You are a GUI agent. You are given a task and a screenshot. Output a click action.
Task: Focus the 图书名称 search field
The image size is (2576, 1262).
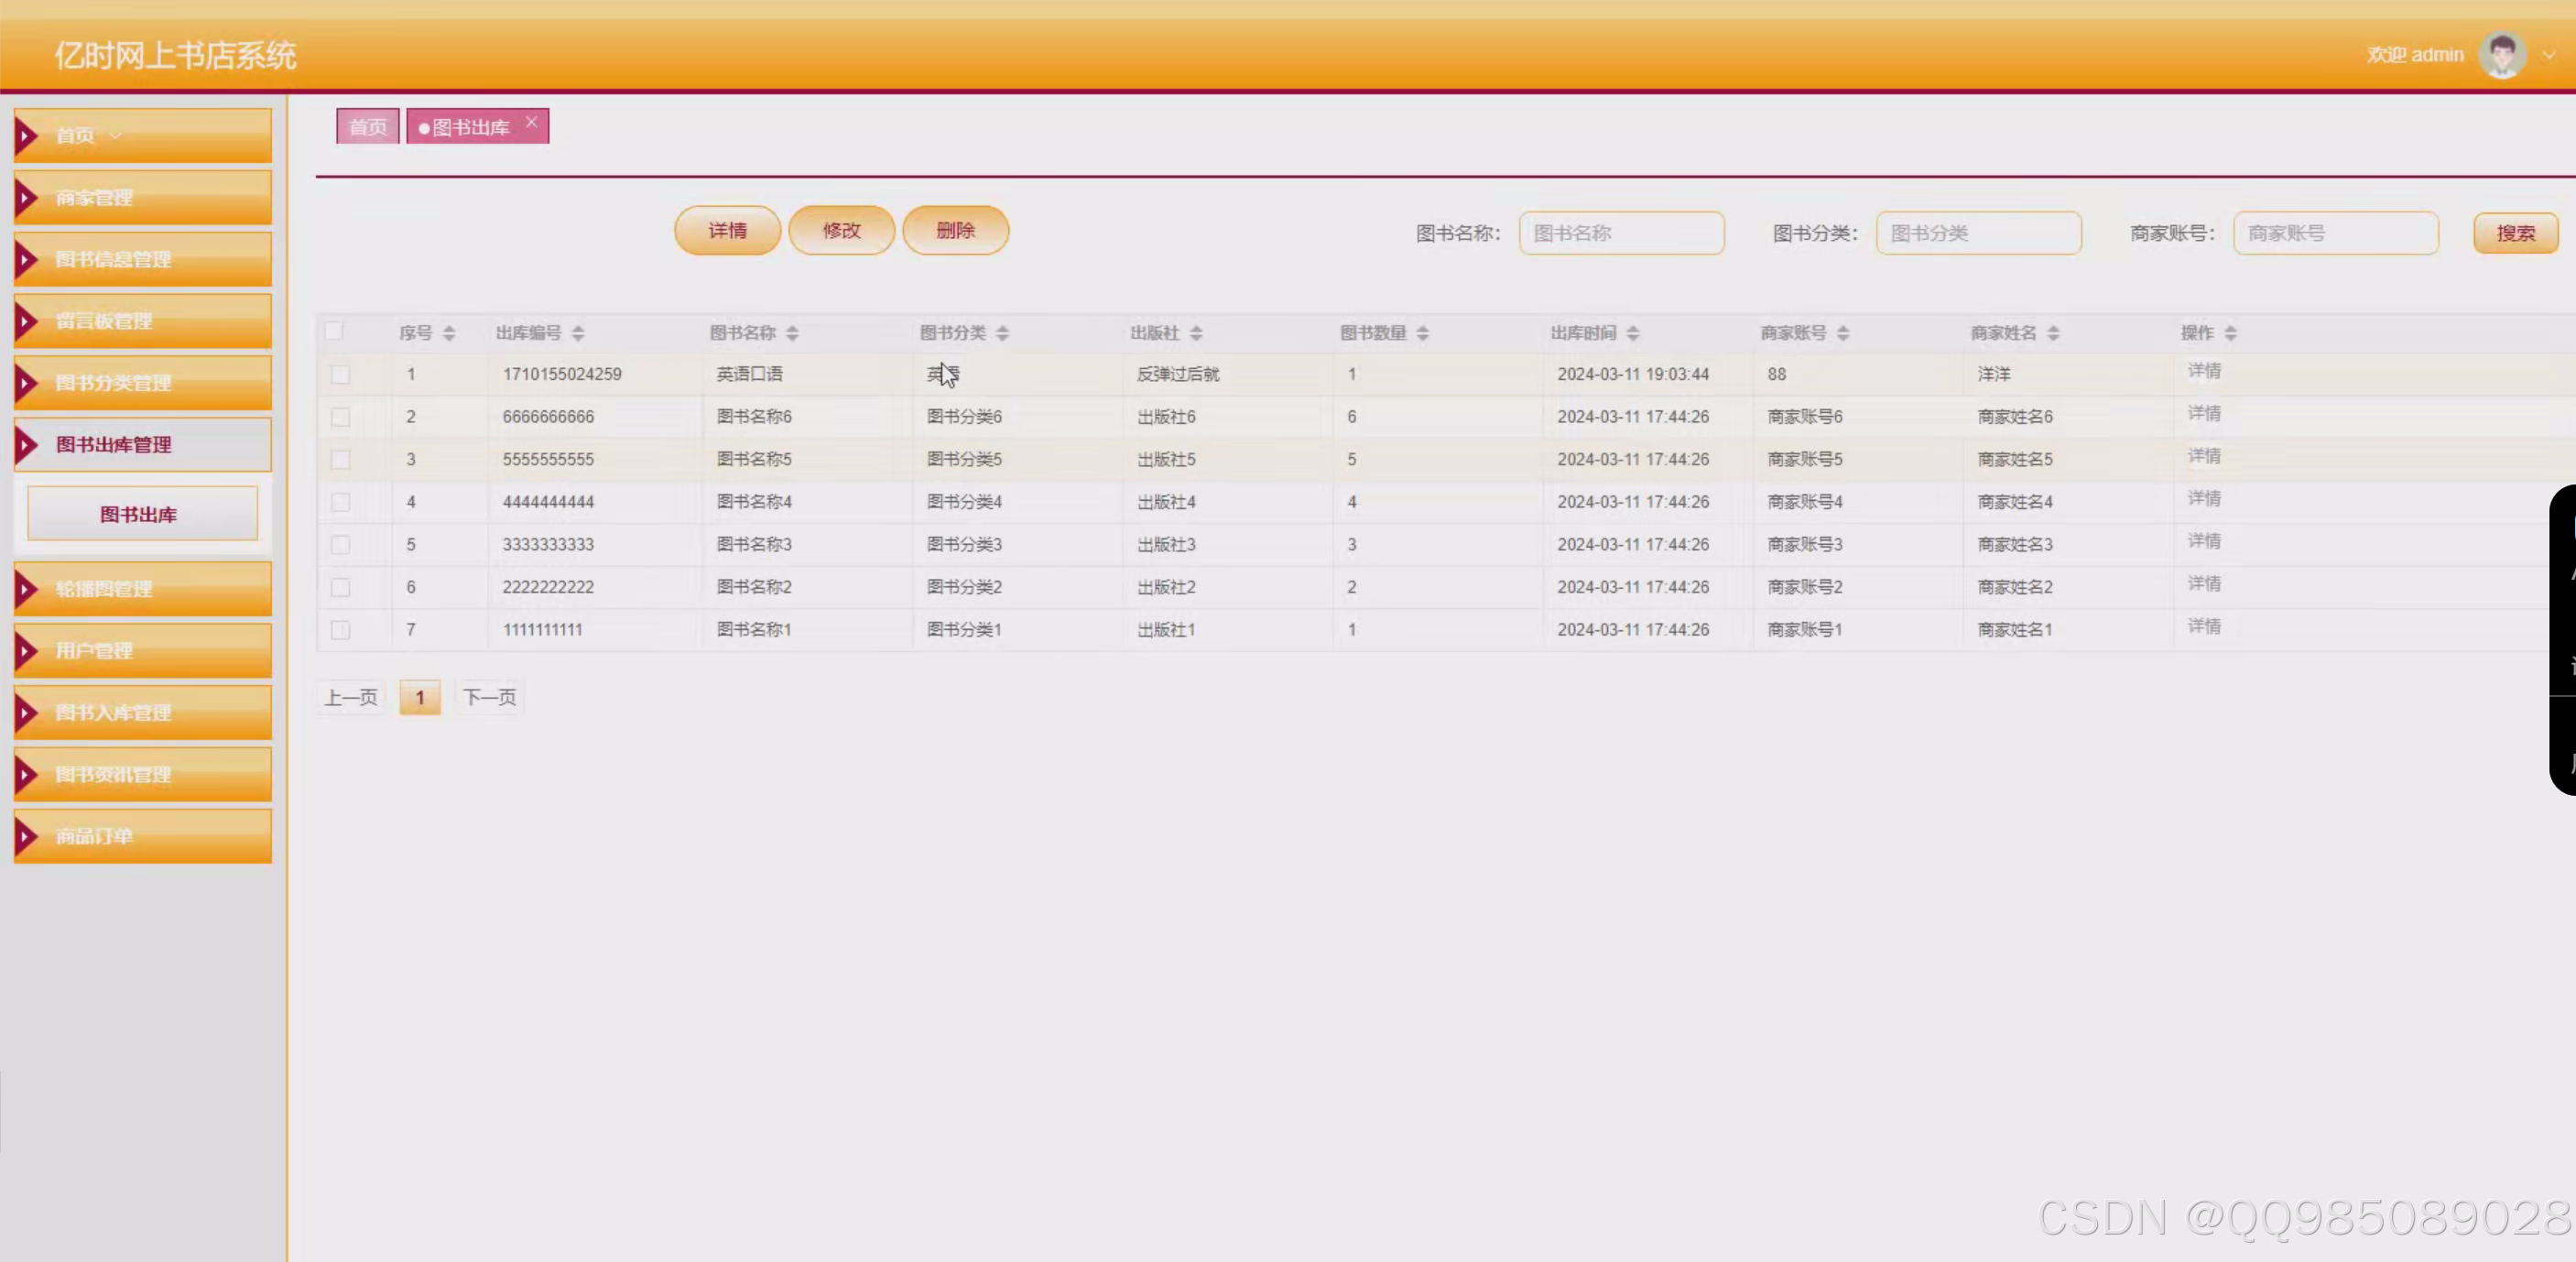pyautogui.click(x=1620, y=233)
